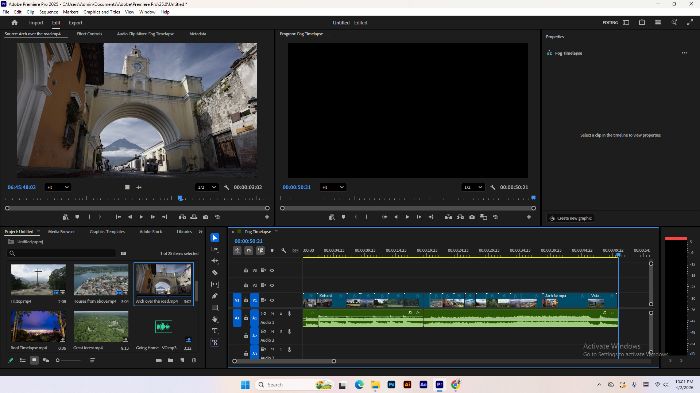Open the Sequence menu
700x393 pixels.
(49, 12)
